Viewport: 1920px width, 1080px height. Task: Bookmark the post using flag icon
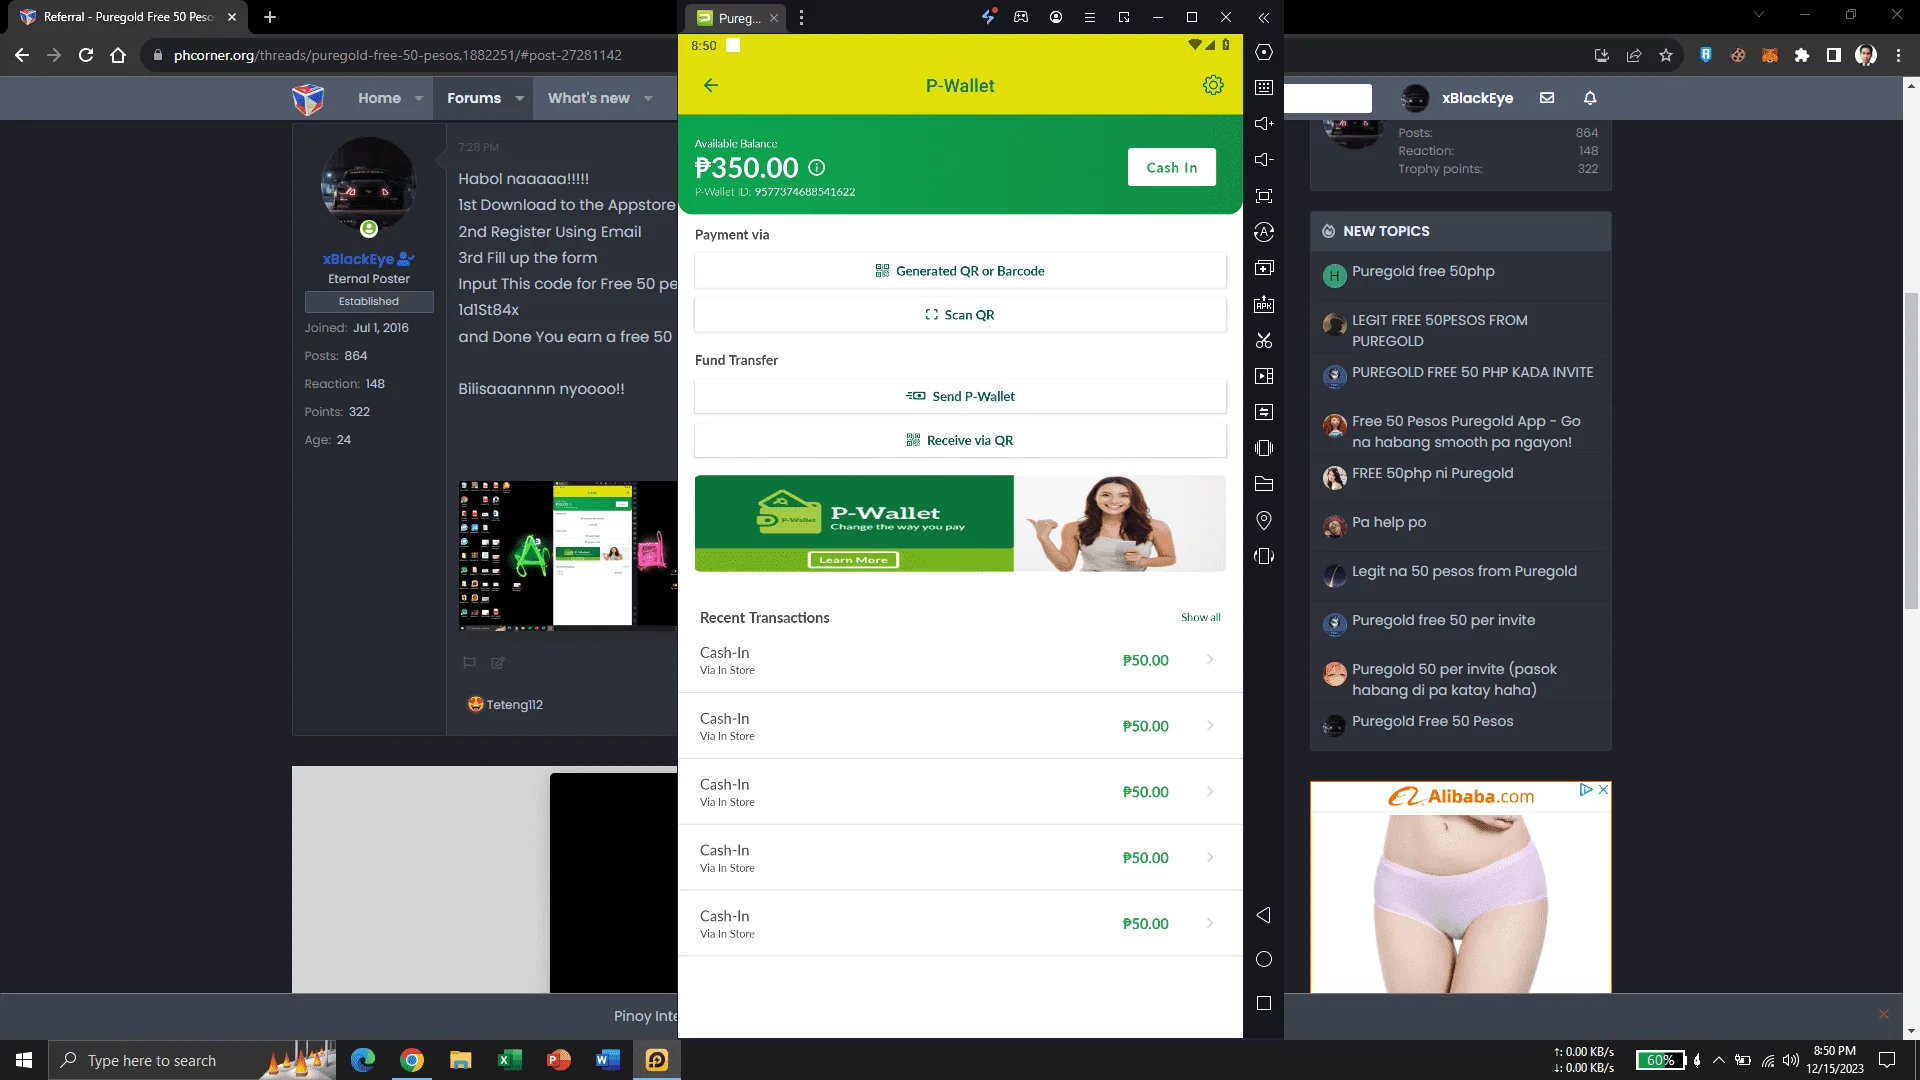click(469, 662)
